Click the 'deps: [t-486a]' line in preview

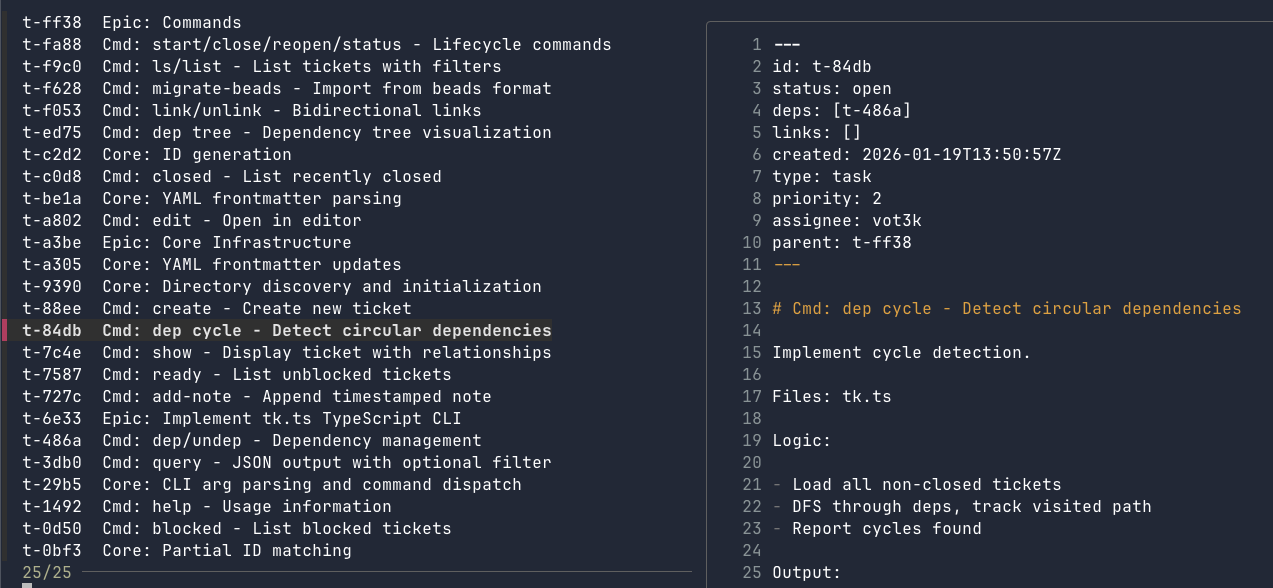(x=841, y=110)
